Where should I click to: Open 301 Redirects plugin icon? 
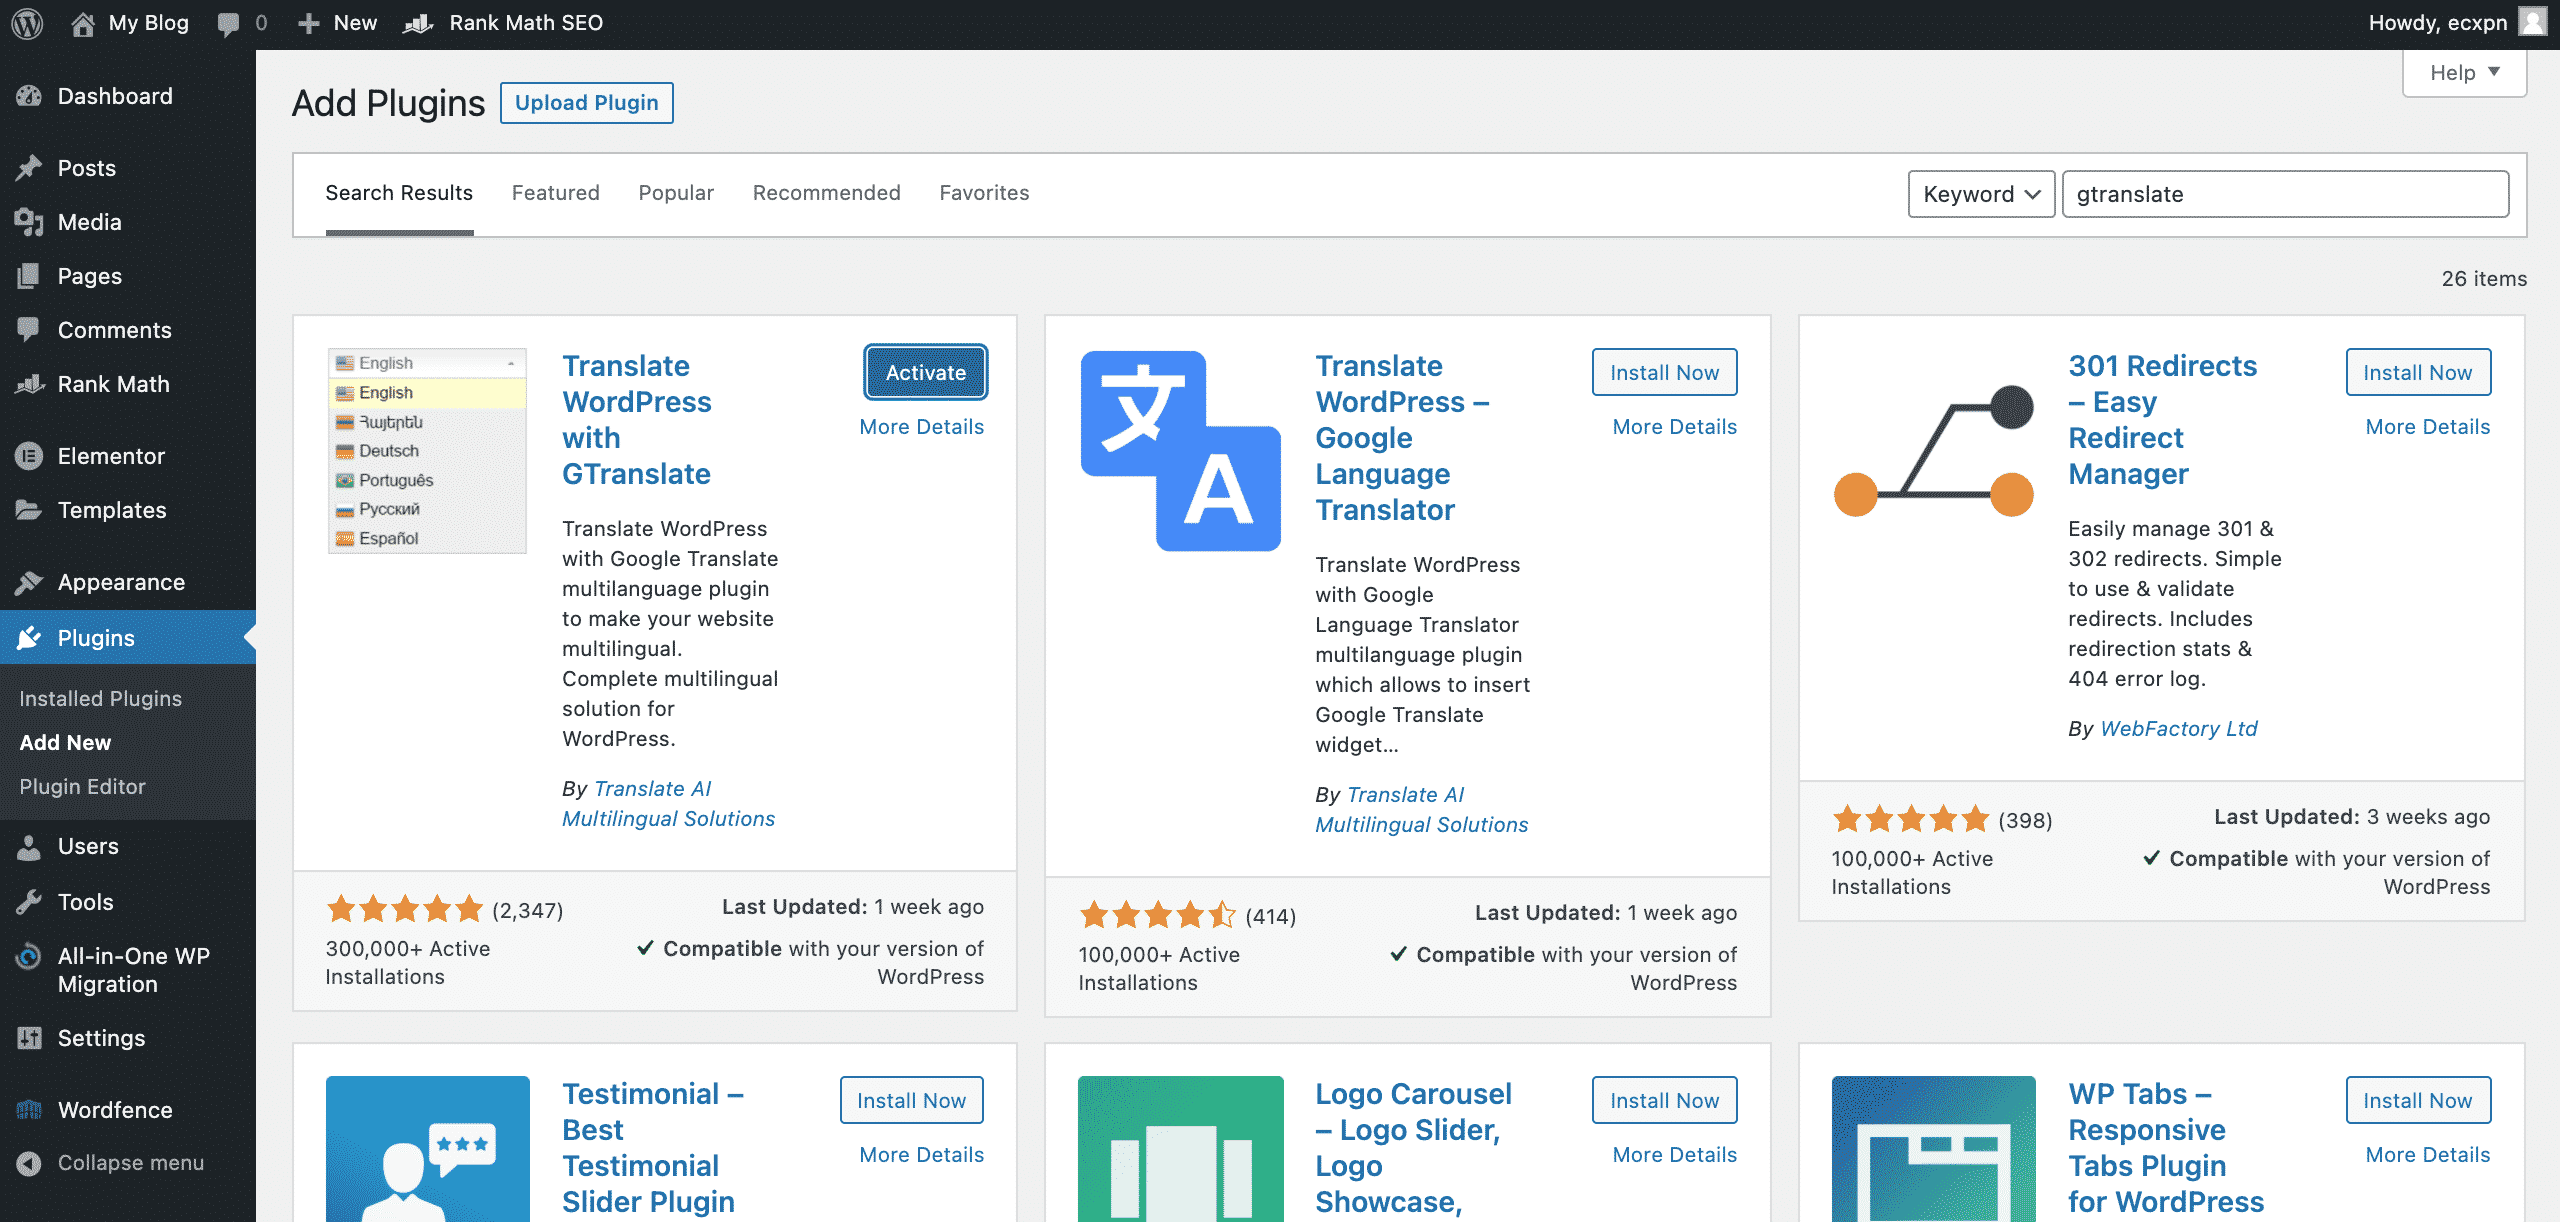[1934, 451]
